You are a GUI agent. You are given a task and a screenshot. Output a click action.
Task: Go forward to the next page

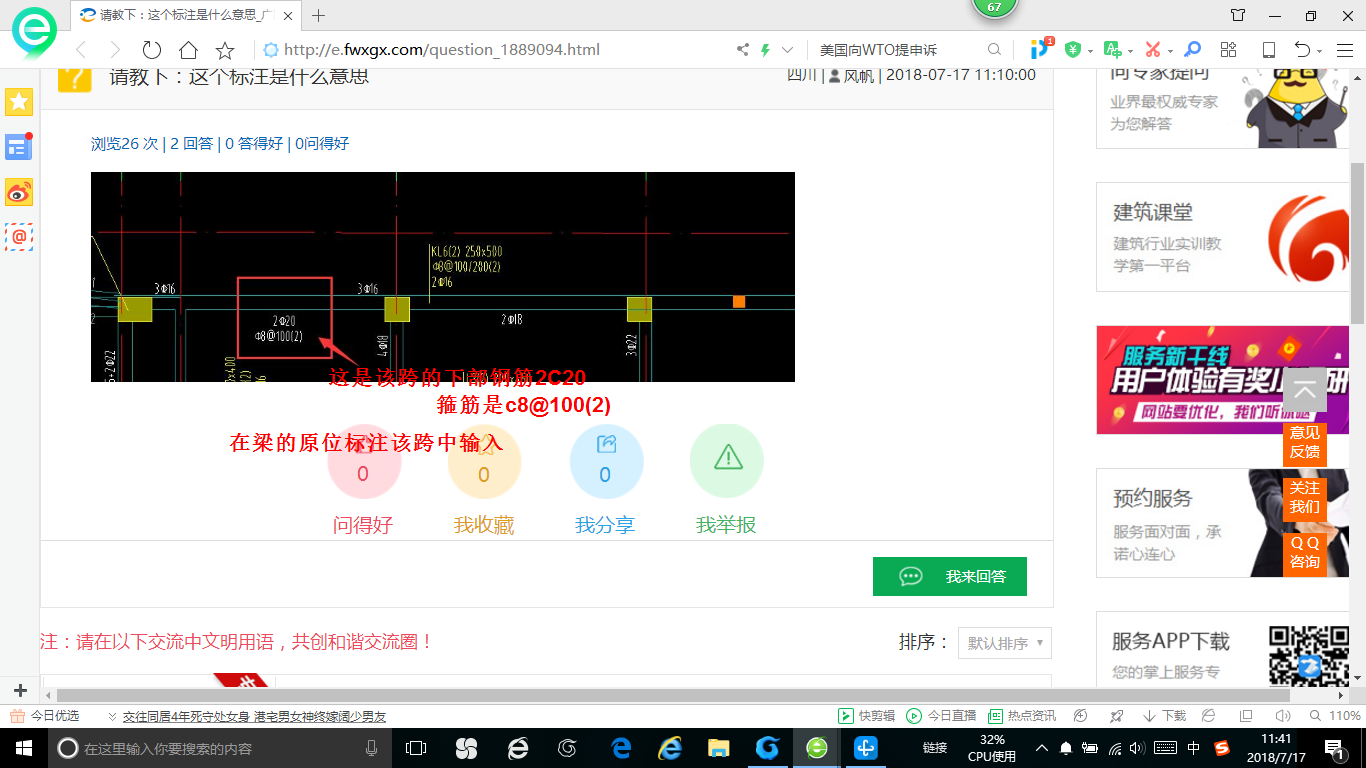[115, 50]
